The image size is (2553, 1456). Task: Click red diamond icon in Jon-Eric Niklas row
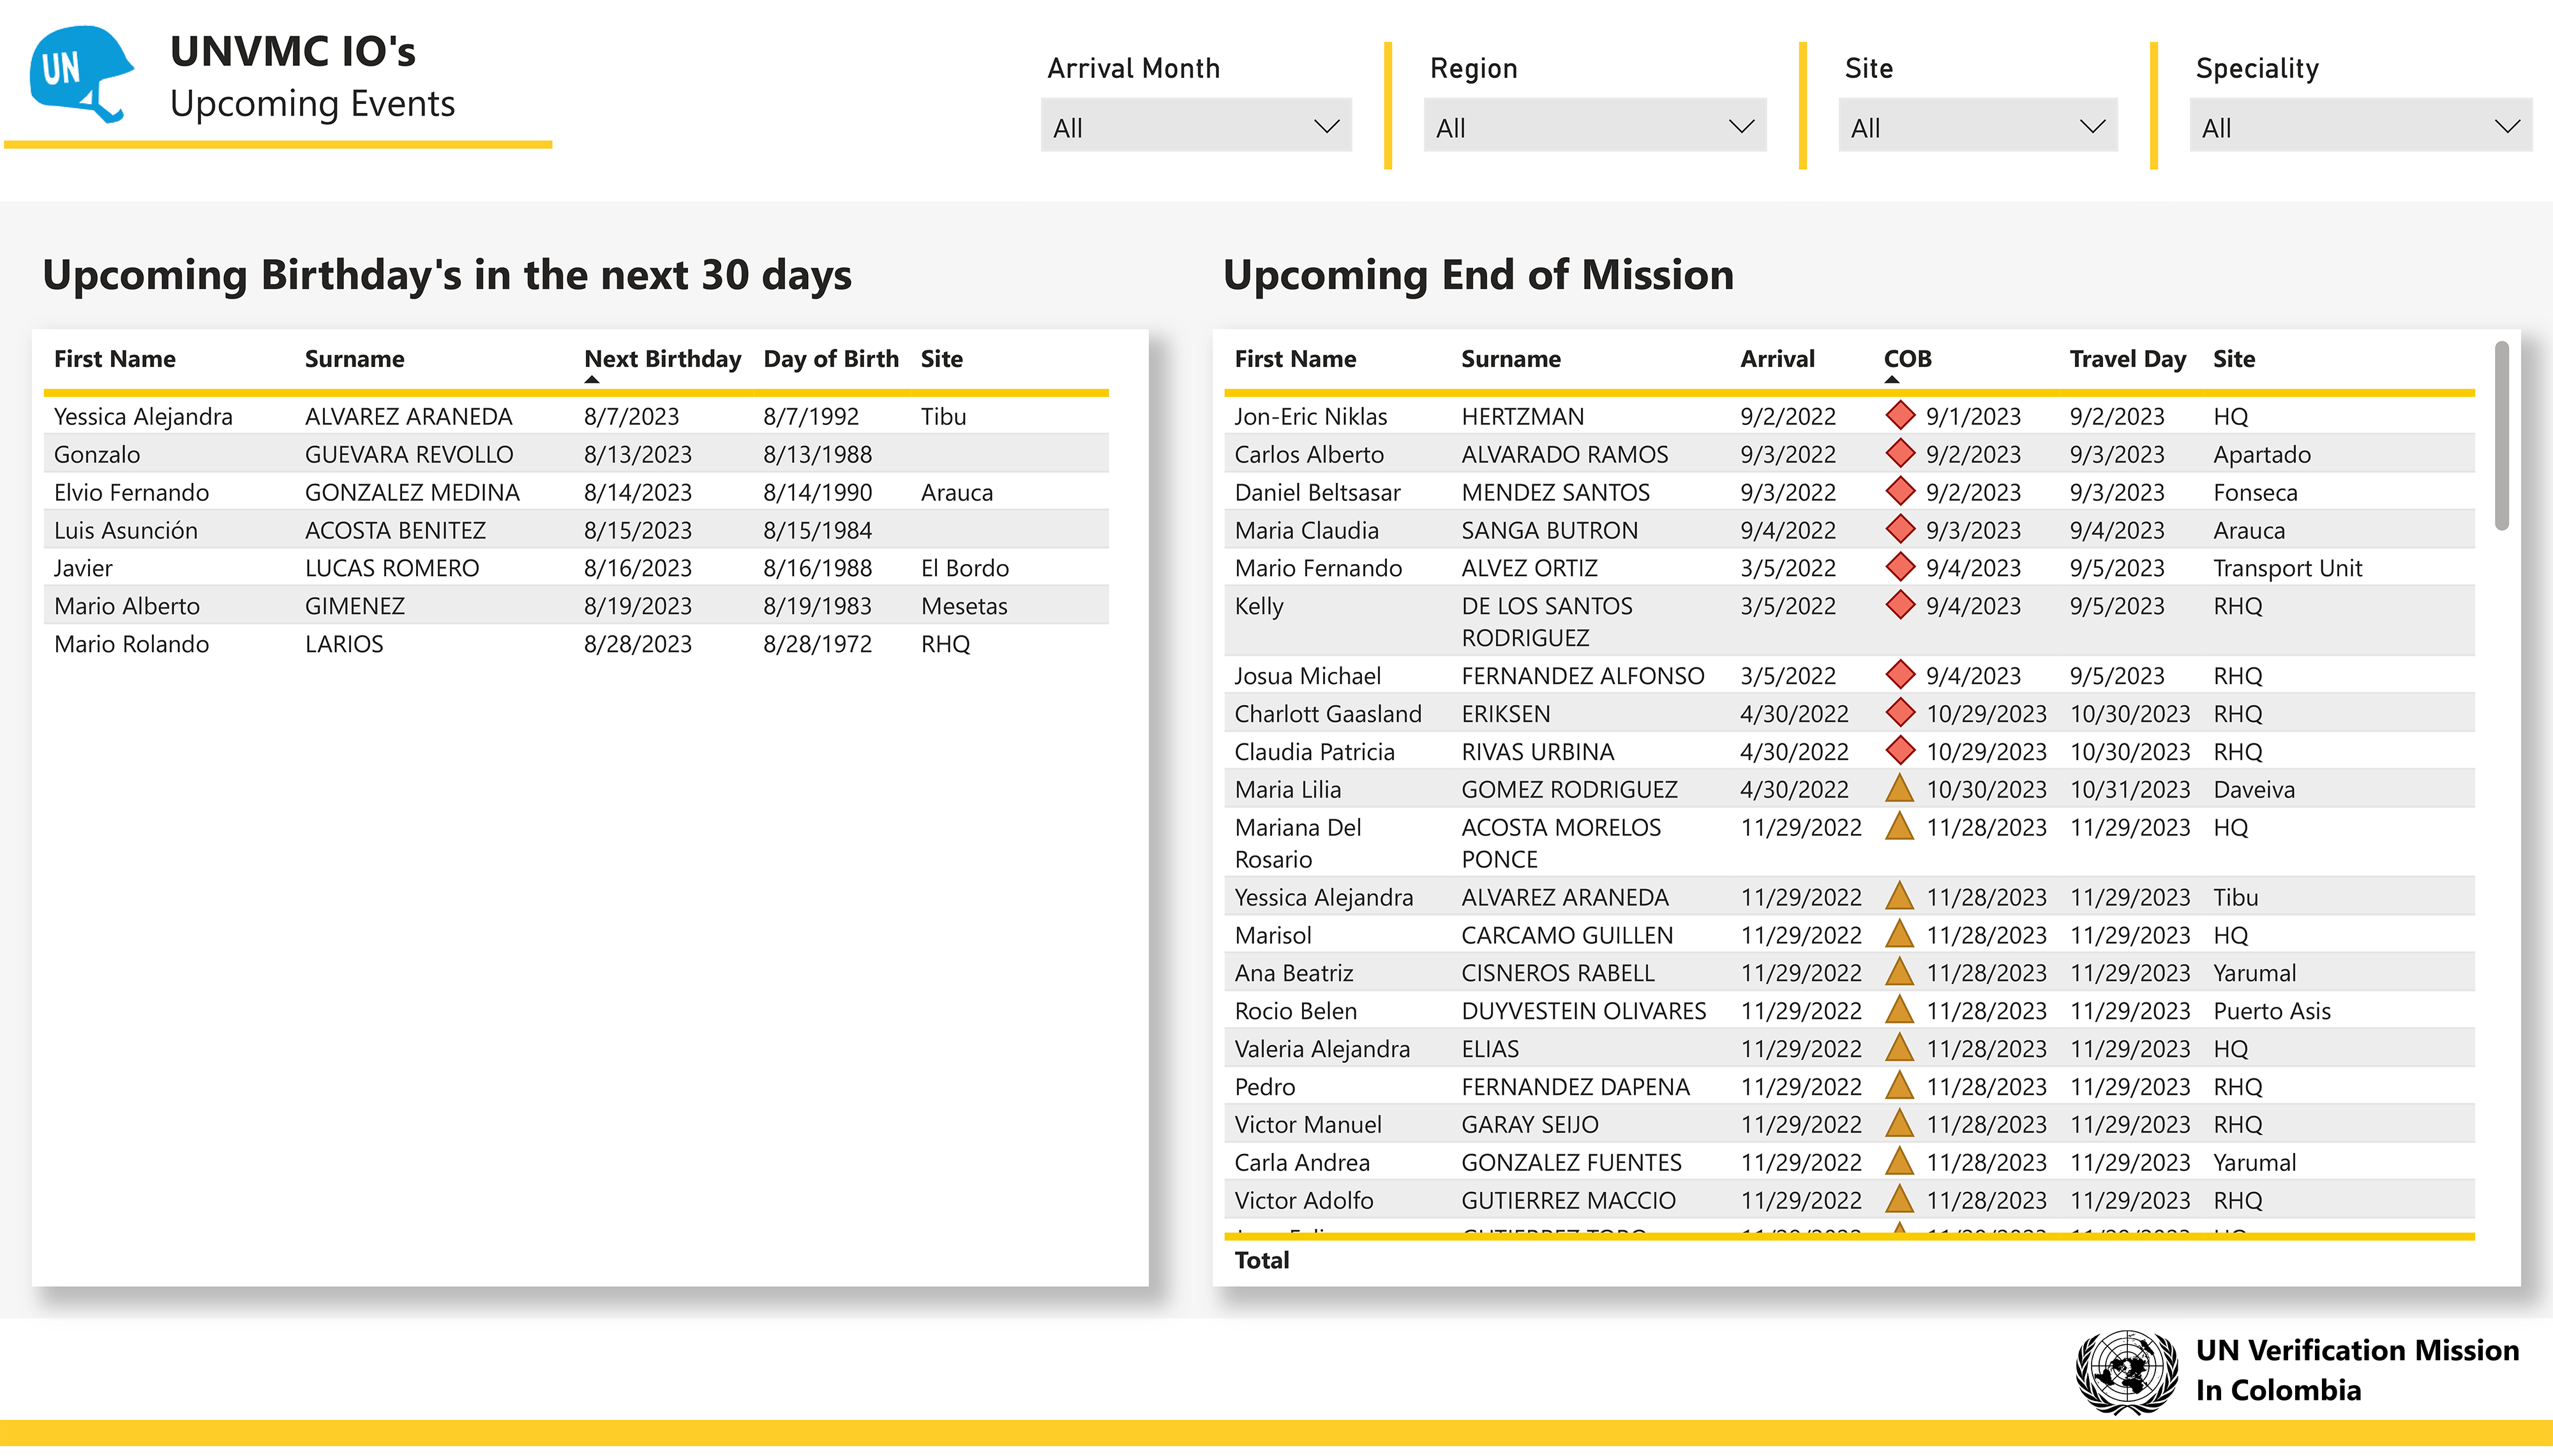point(1899,415)
